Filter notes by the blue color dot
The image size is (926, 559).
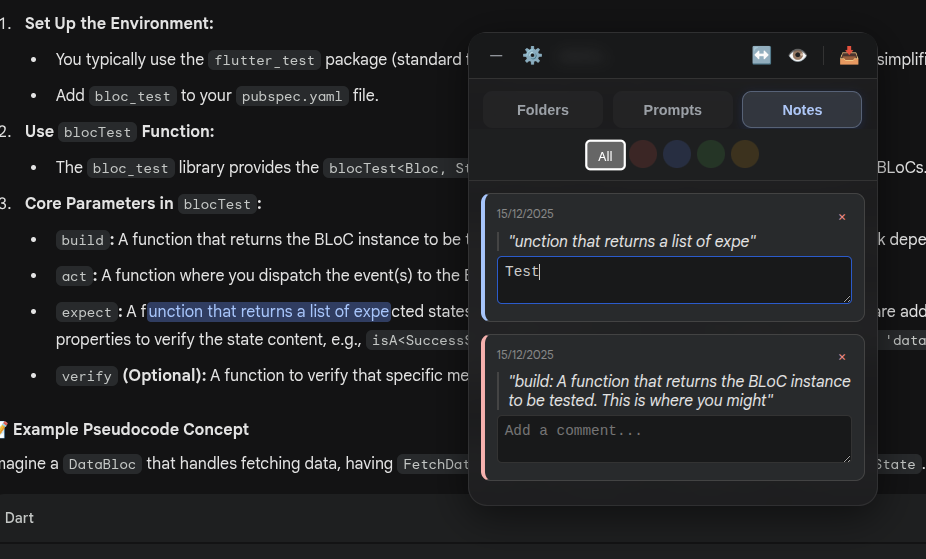tap(677, 155)
